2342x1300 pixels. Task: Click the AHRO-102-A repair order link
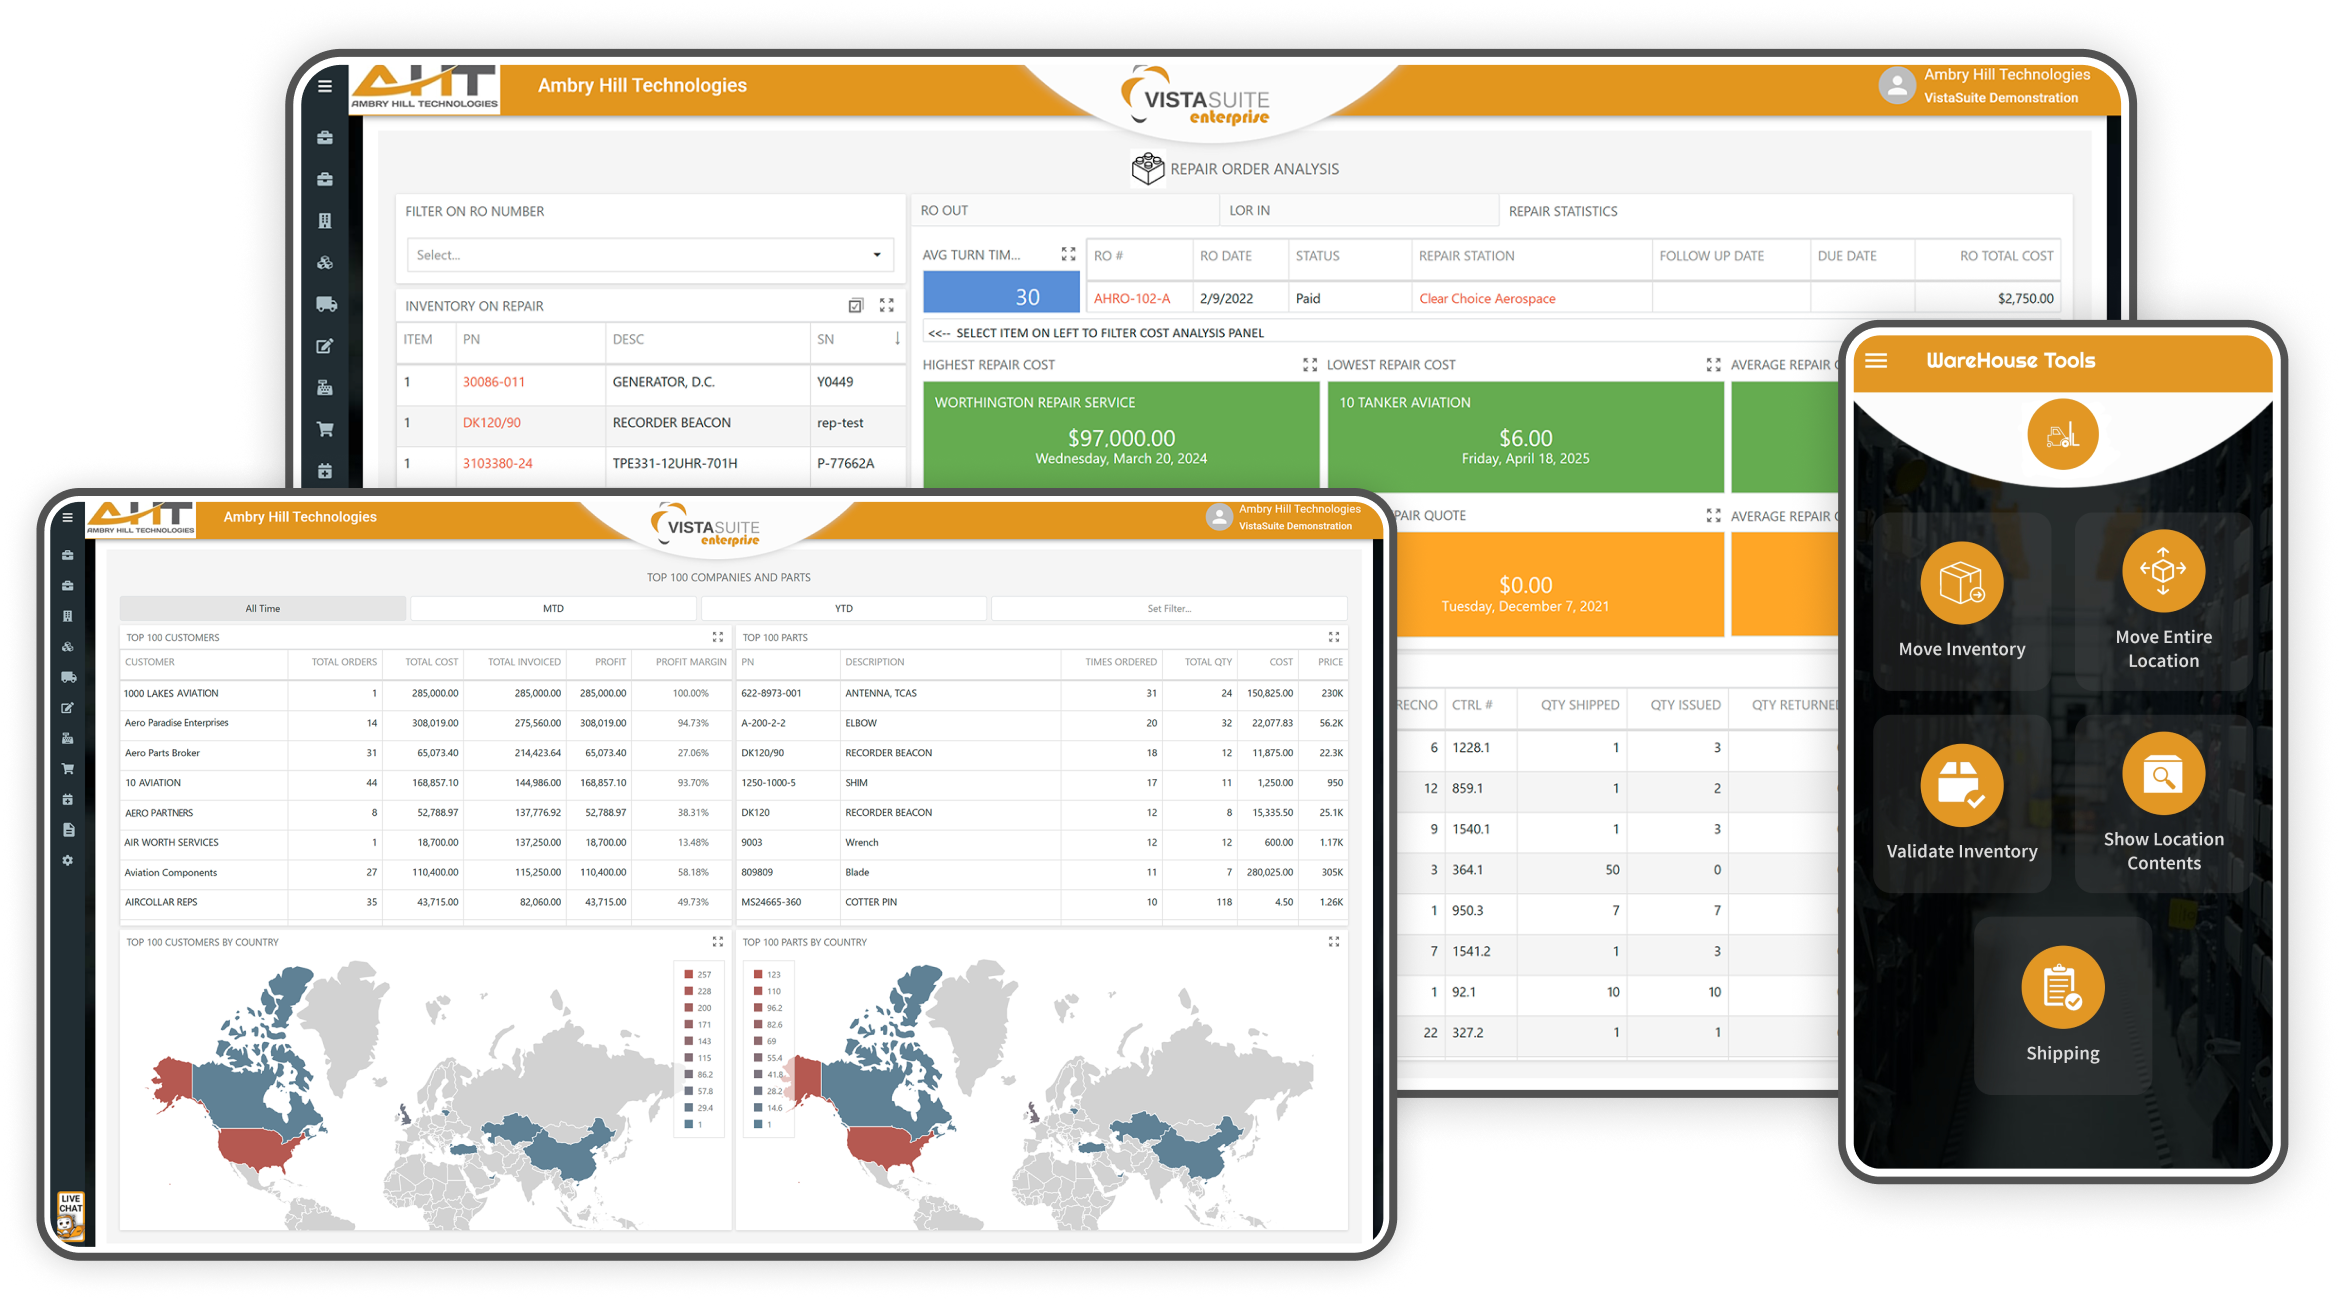tap(1133, 297)
